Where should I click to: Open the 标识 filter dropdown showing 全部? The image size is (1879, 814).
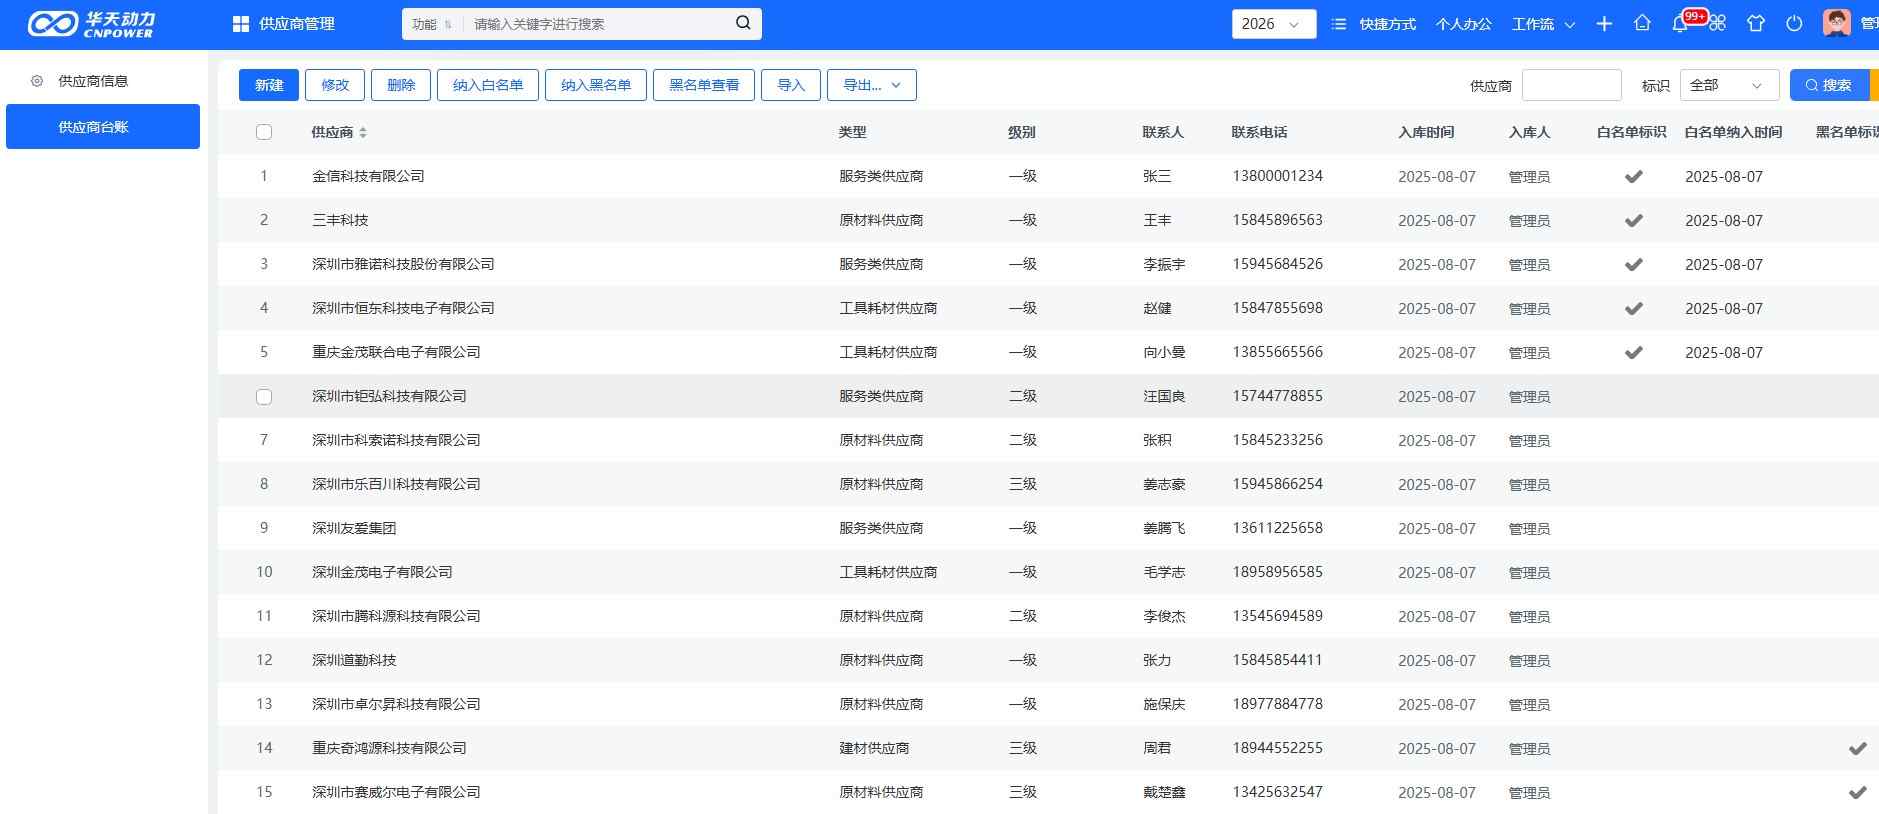pos(1728,85)
